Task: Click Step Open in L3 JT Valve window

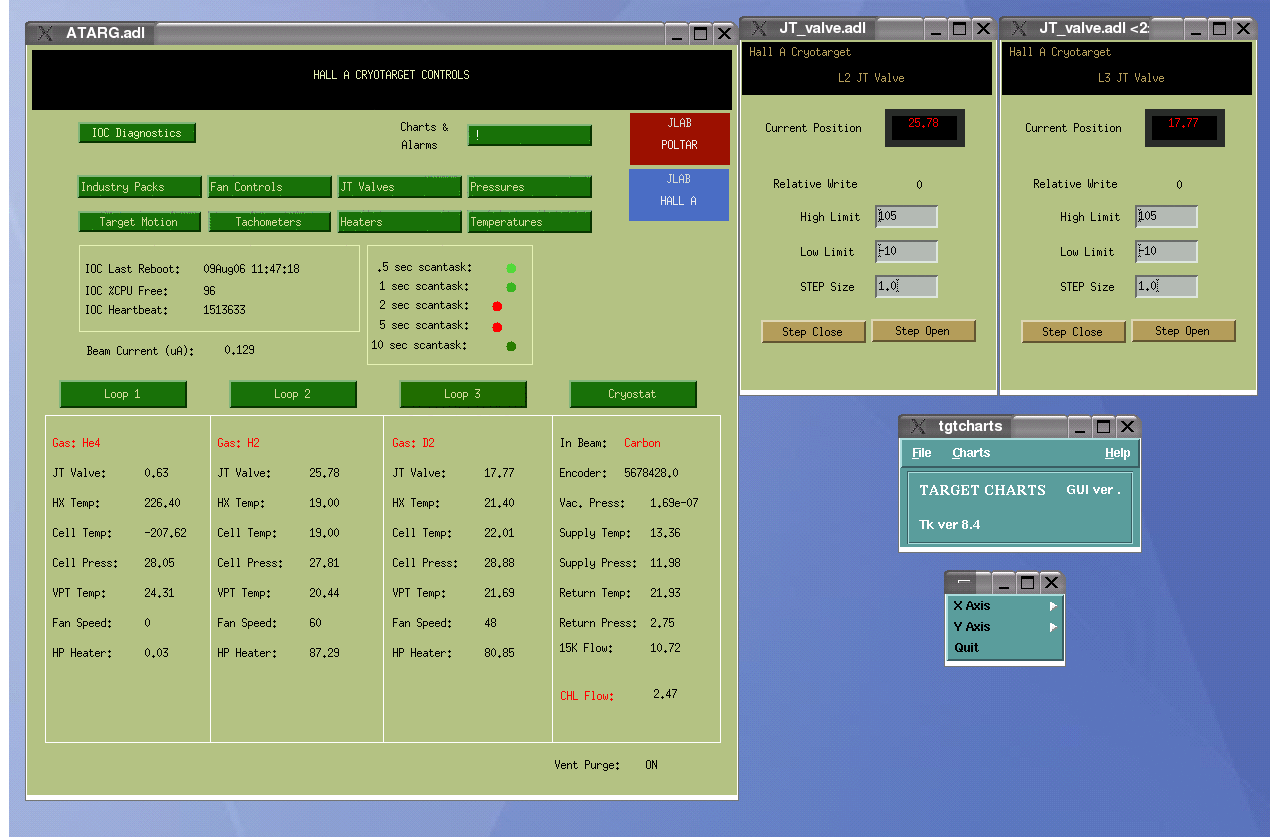Action: [1183, 331]
